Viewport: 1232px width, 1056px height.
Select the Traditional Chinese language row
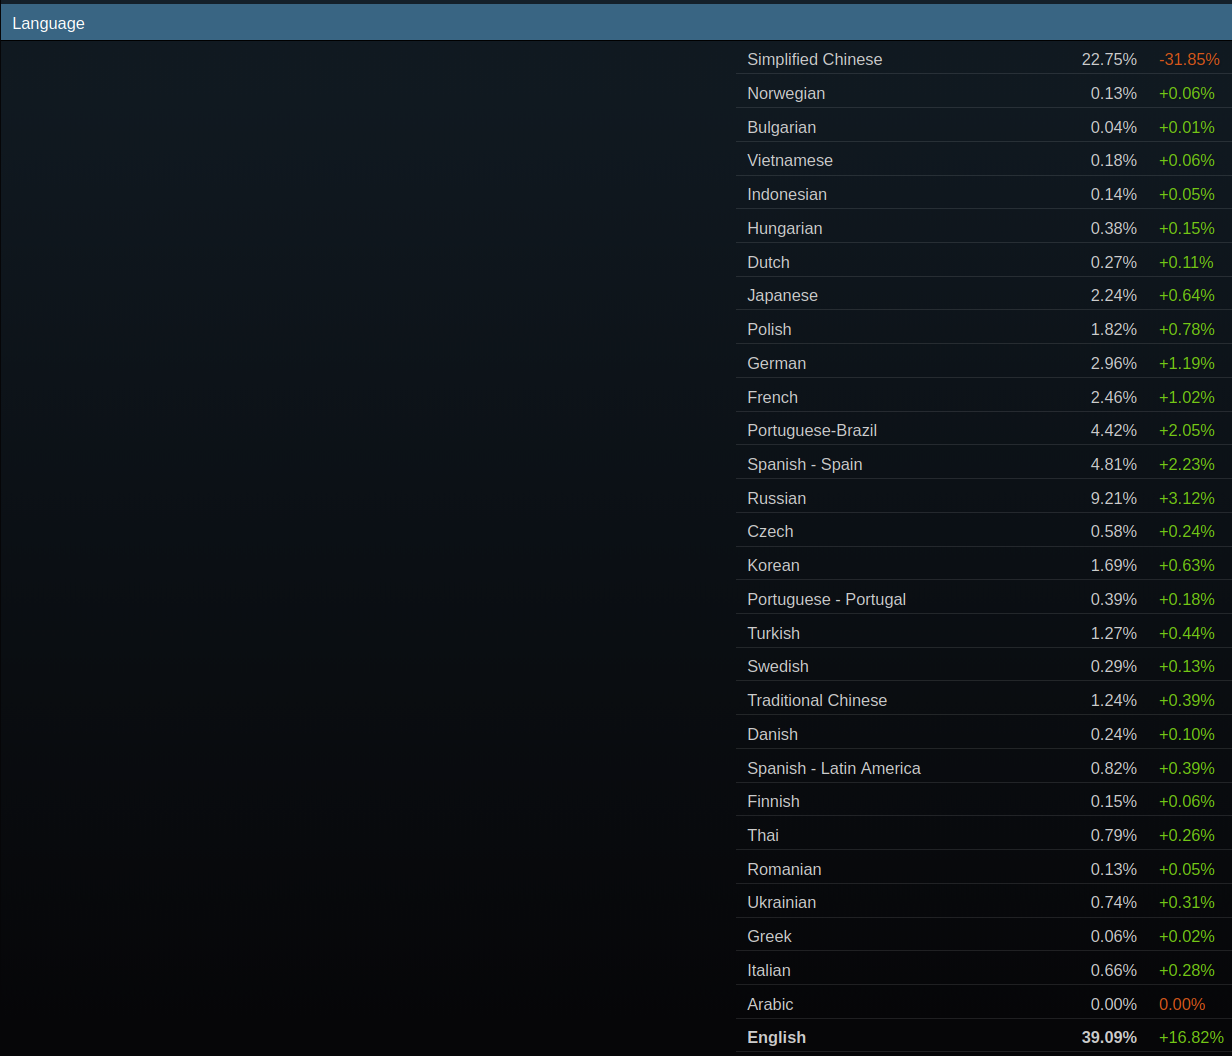click(984, 700)
